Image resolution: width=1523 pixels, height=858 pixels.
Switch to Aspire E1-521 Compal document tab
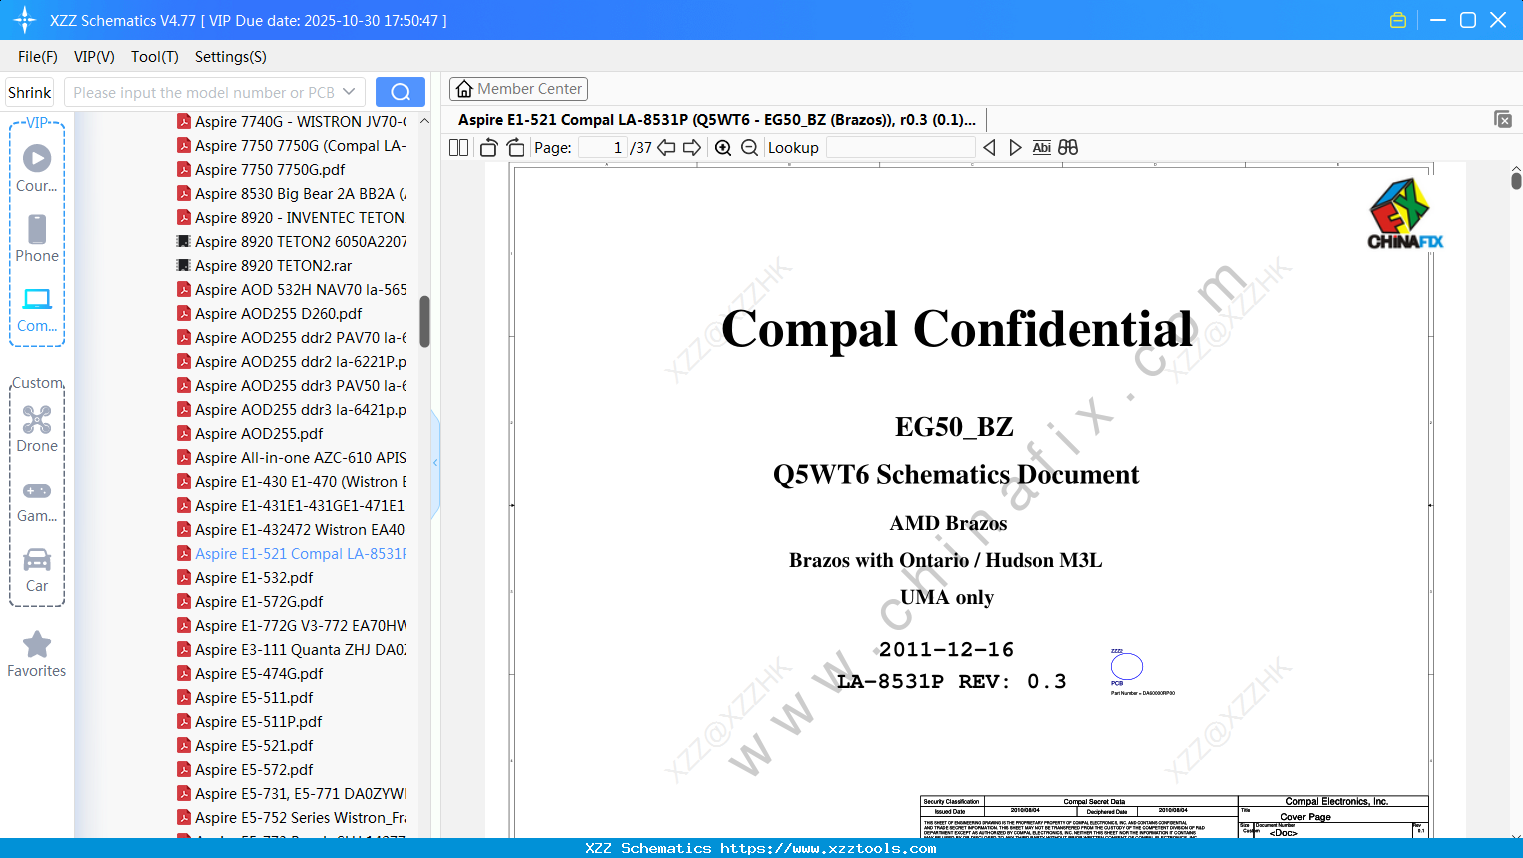(x=717, y=120)
